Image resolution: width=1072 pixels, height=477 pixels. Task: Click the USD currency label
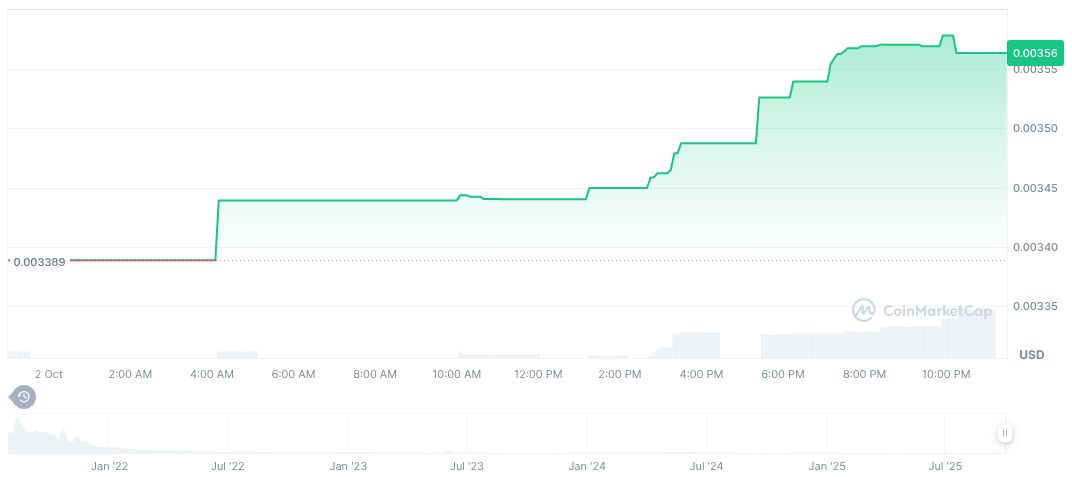(x=1031, y=355)
